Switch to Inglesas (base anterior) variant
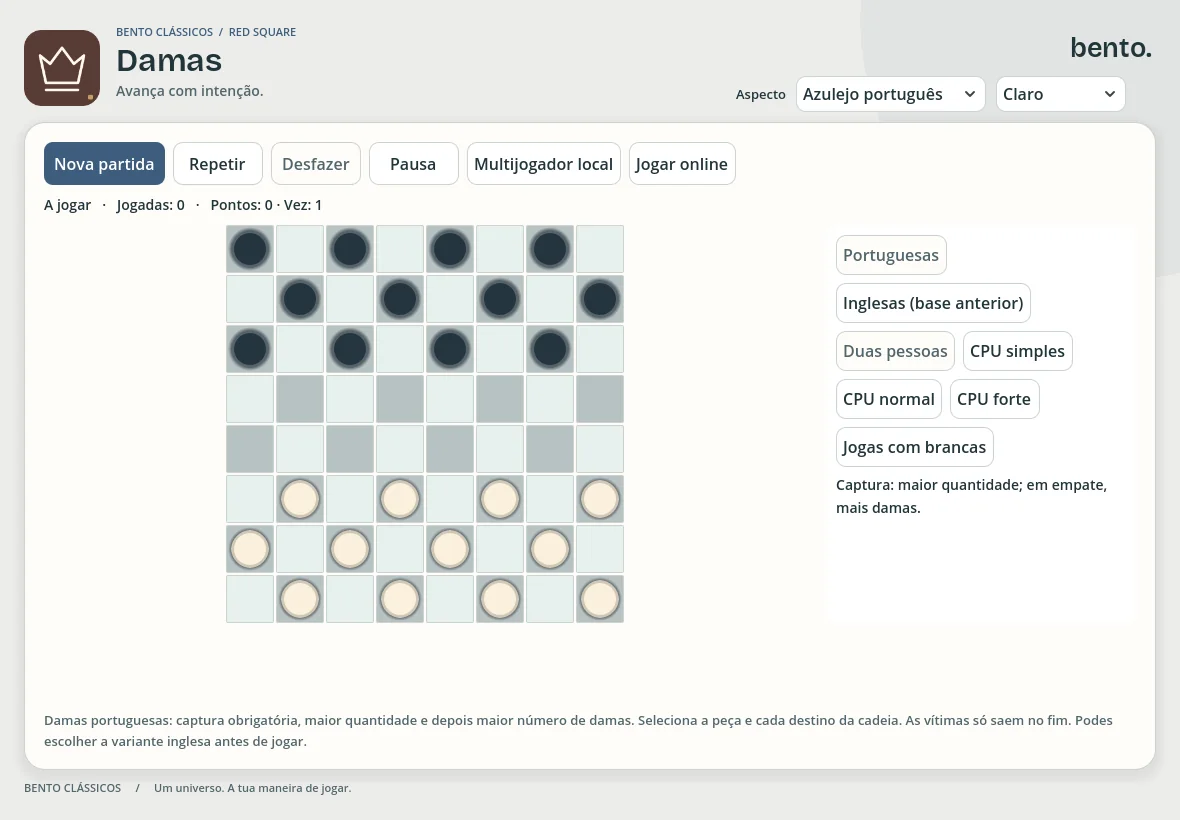 click(933, 303)
